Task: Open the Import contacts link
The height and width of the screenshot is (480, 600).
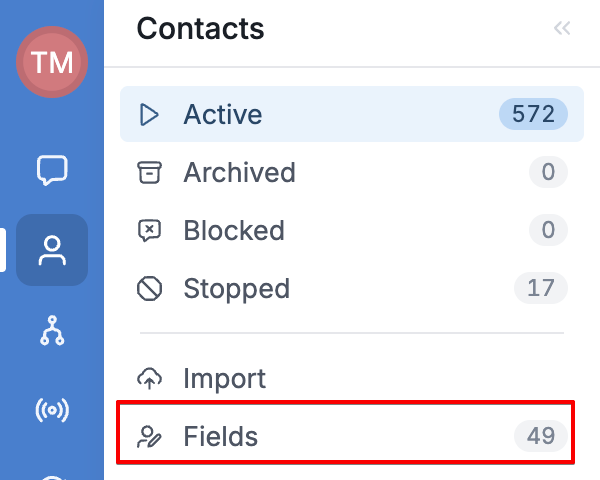Action: click(352, 378)
